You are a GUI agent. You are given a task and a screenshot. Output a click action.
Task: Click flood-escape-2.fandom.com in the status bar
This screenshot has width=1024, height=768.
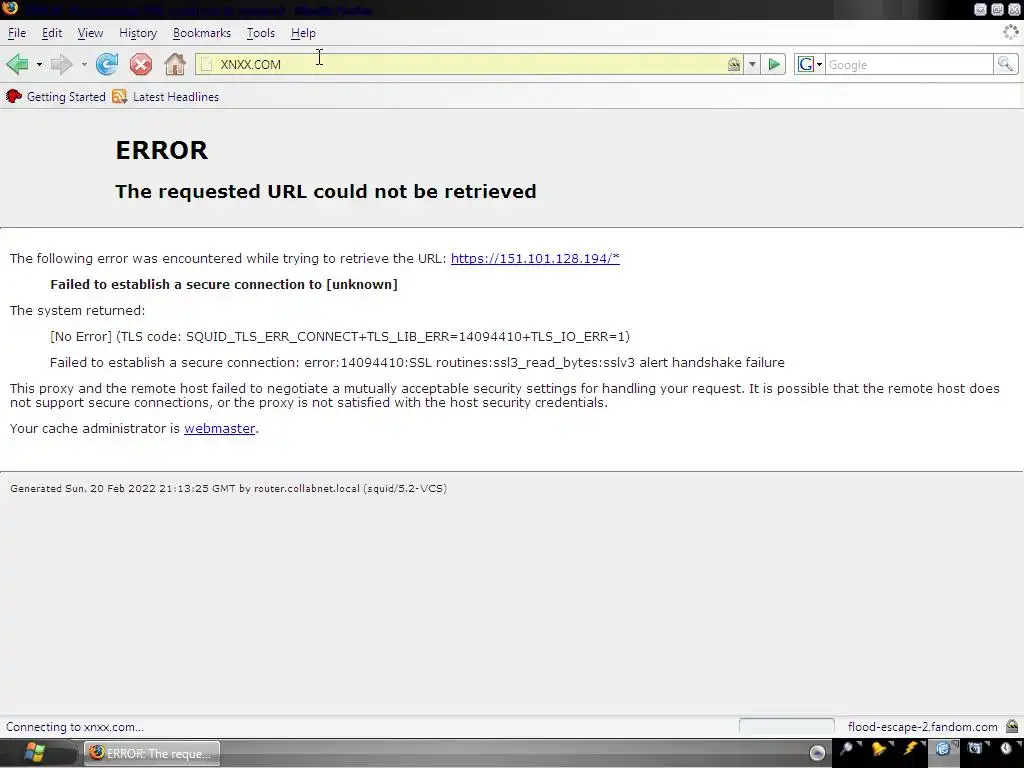coord(922,727)
